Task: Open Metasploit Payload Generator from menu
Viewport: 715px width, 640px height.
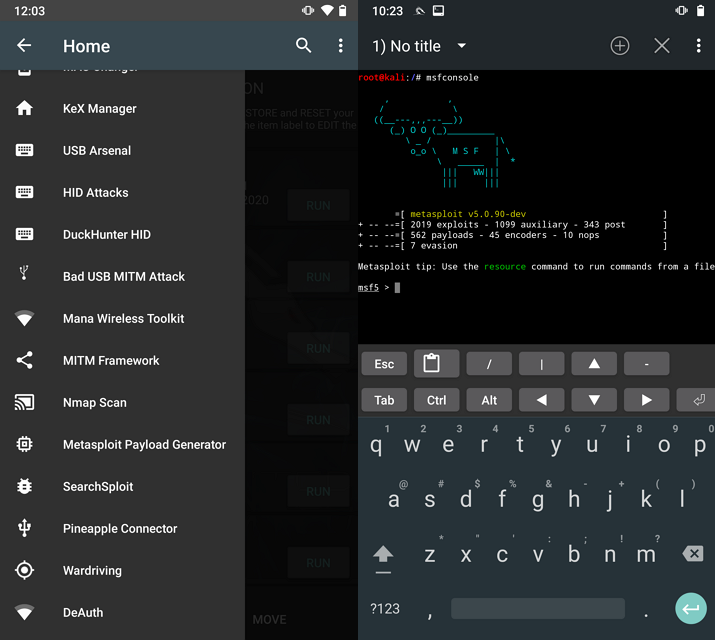Action: (x=144, y=445)
